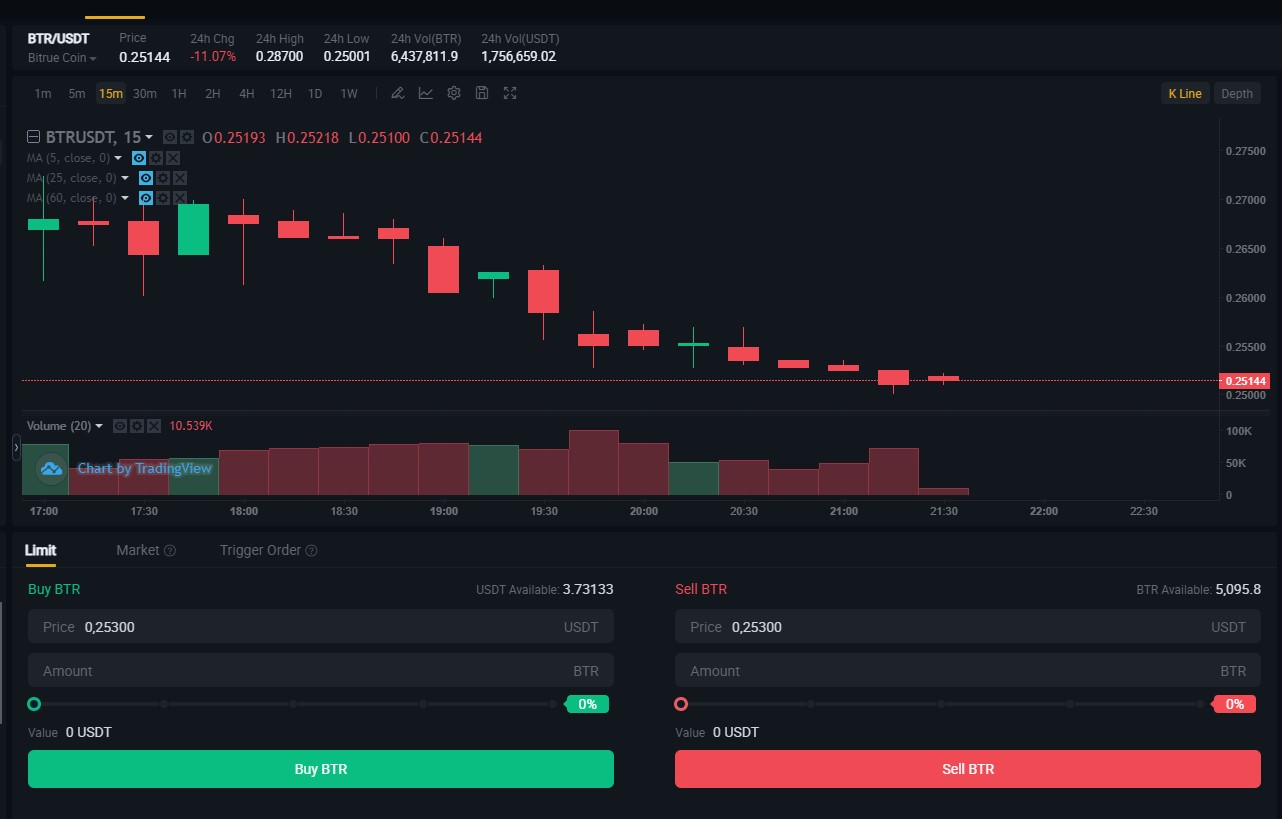This screenshot has height=819, width=1282.
Task: Click the BTR Available 5,095.8 value
Action: (x=1238, y=590)
